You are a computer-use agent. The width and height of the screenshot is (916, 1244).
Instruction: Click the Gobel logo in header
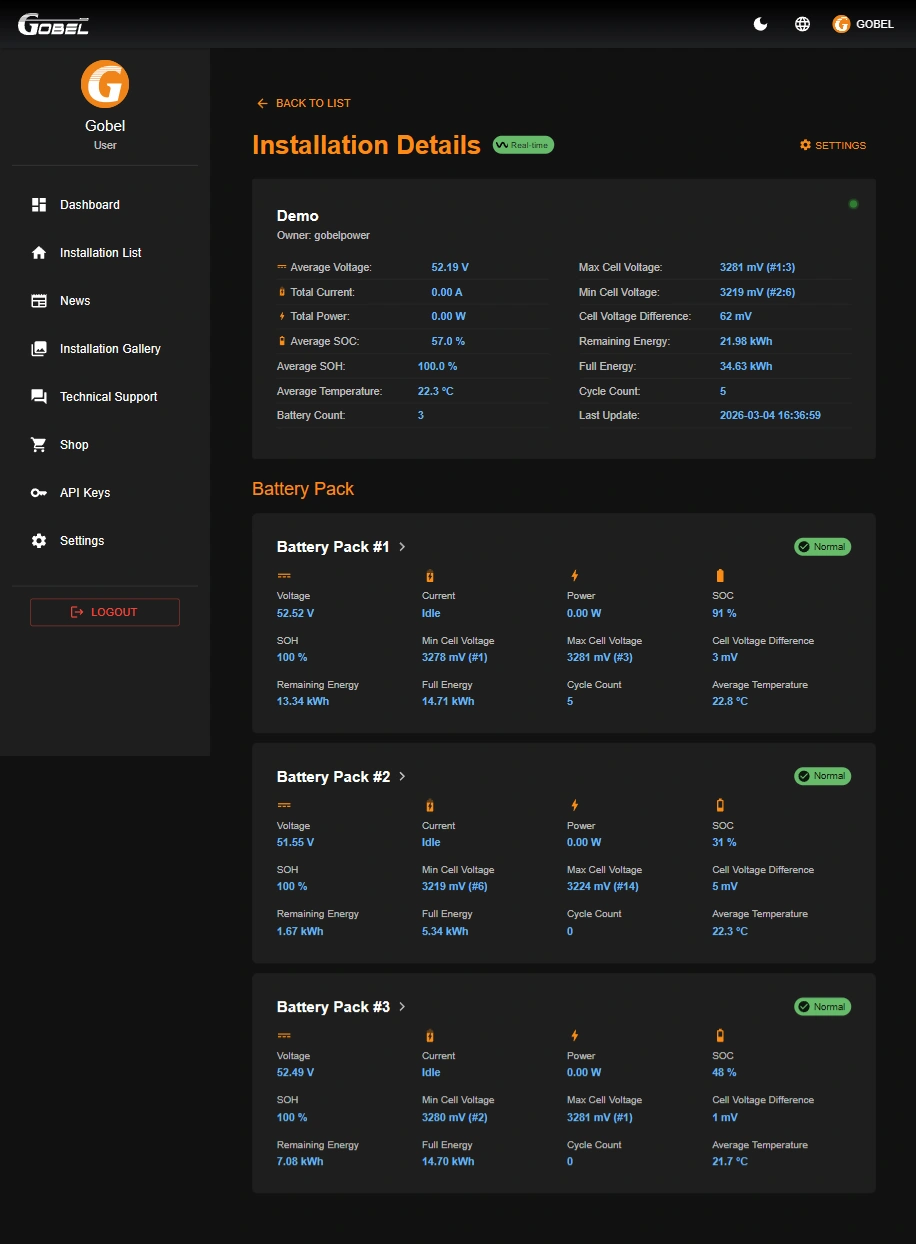(x=54, y=24)
